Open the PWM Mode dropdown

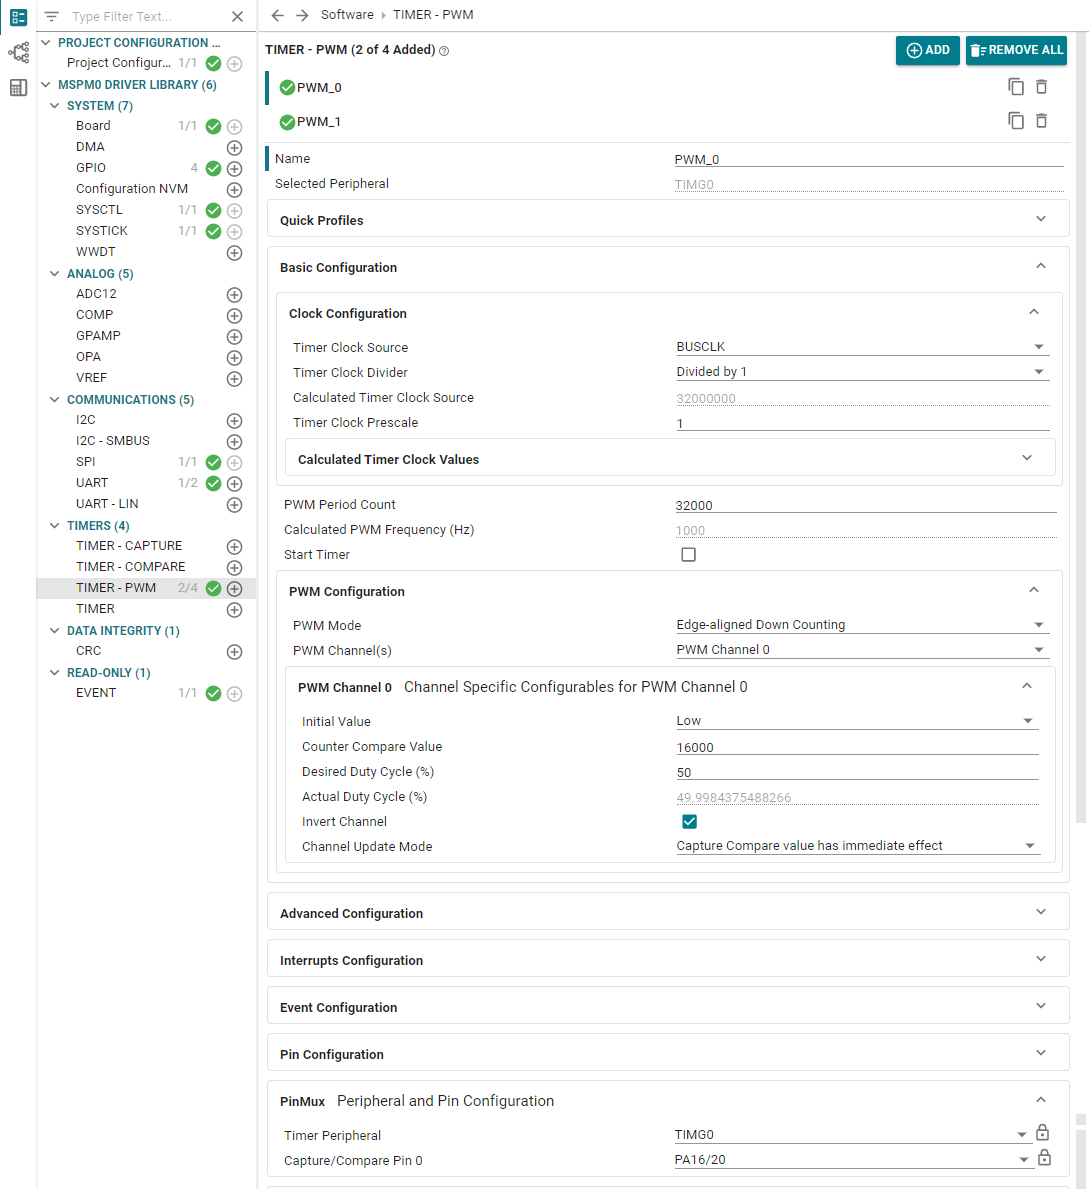(x=861, y=625)
